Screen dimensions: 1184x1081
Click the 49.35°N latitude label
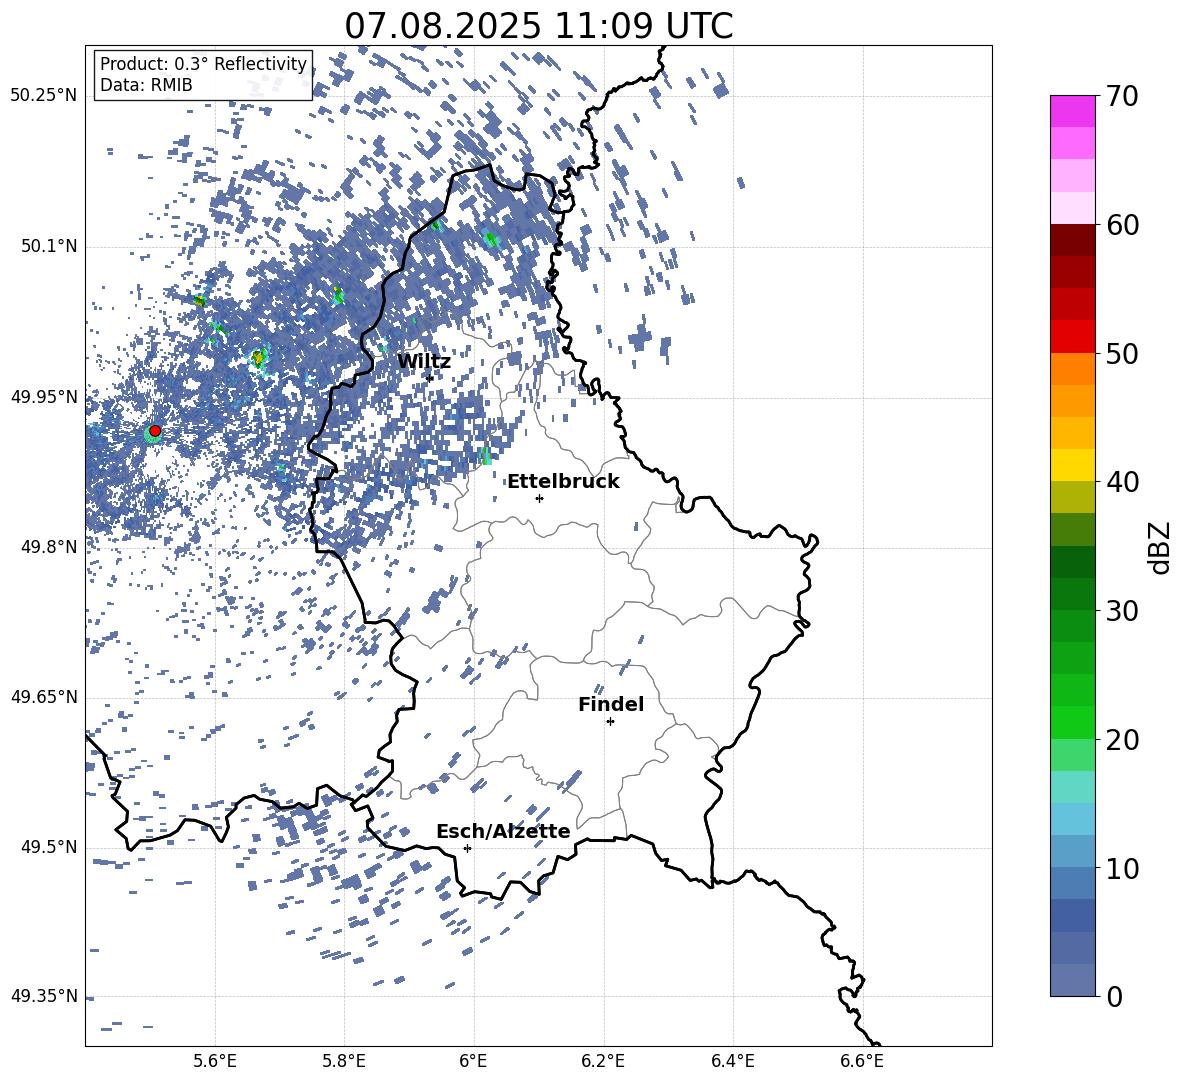point(44,996)
